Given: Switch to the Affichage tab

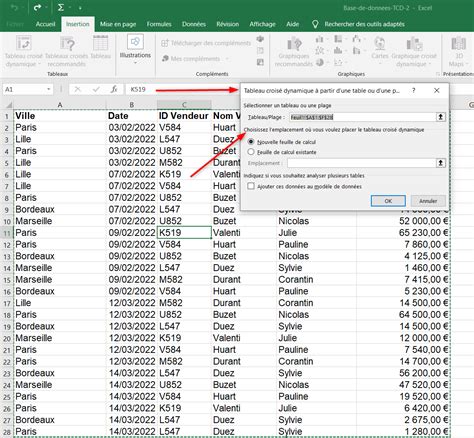Looking at the screenshot, I should point(263,24).
